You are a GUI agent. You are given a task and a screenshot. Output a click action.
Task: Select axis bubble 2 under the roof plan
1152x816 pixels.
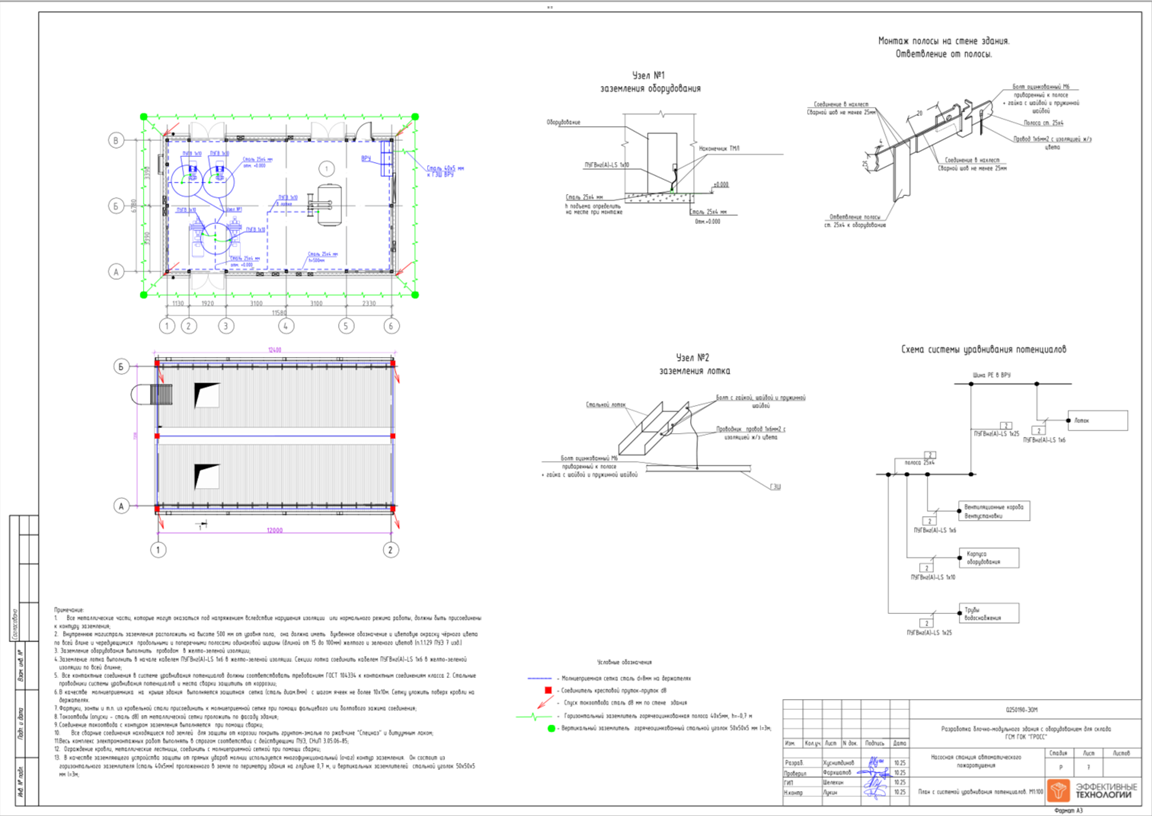[391, 549]
